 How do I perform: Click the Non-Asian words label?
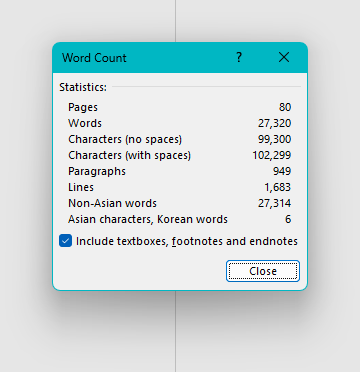click(112, 203)
